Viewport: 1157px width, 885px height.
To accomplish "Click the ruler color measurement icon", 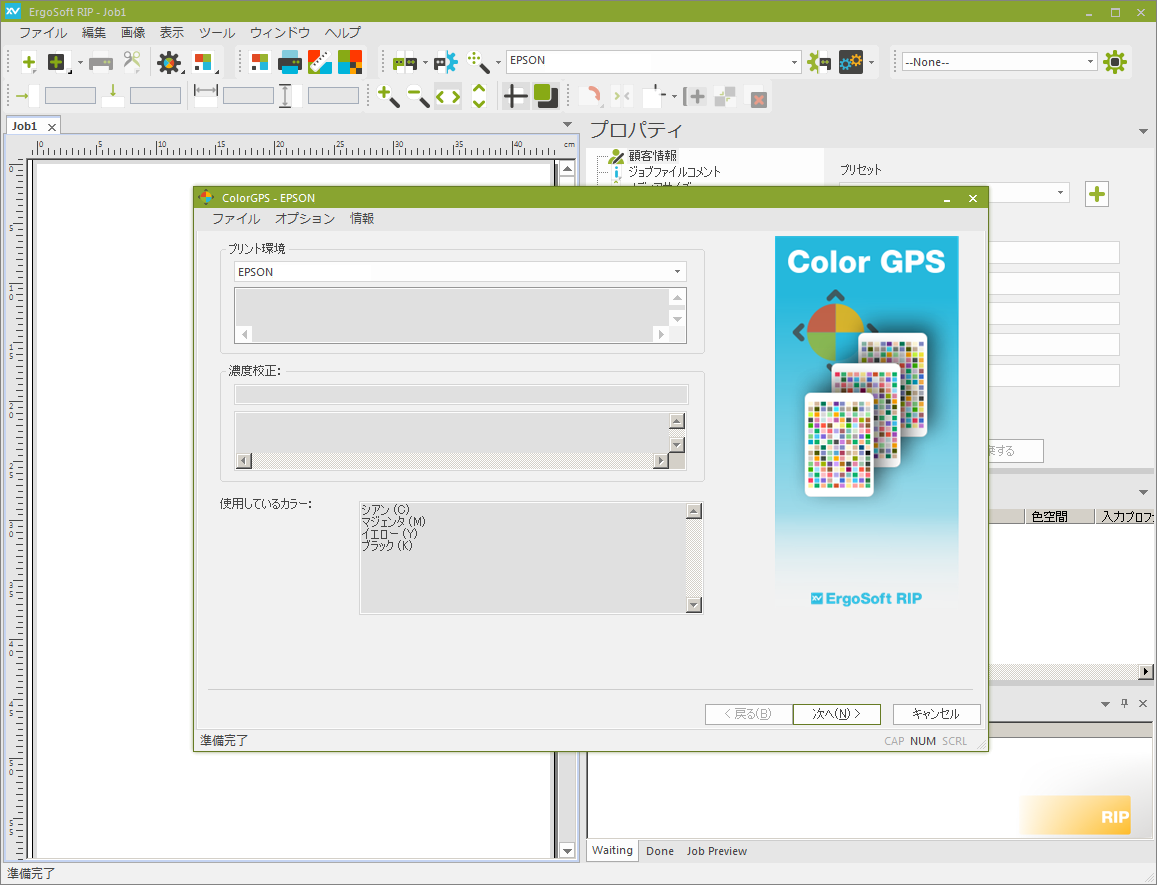I will (320, 63).
